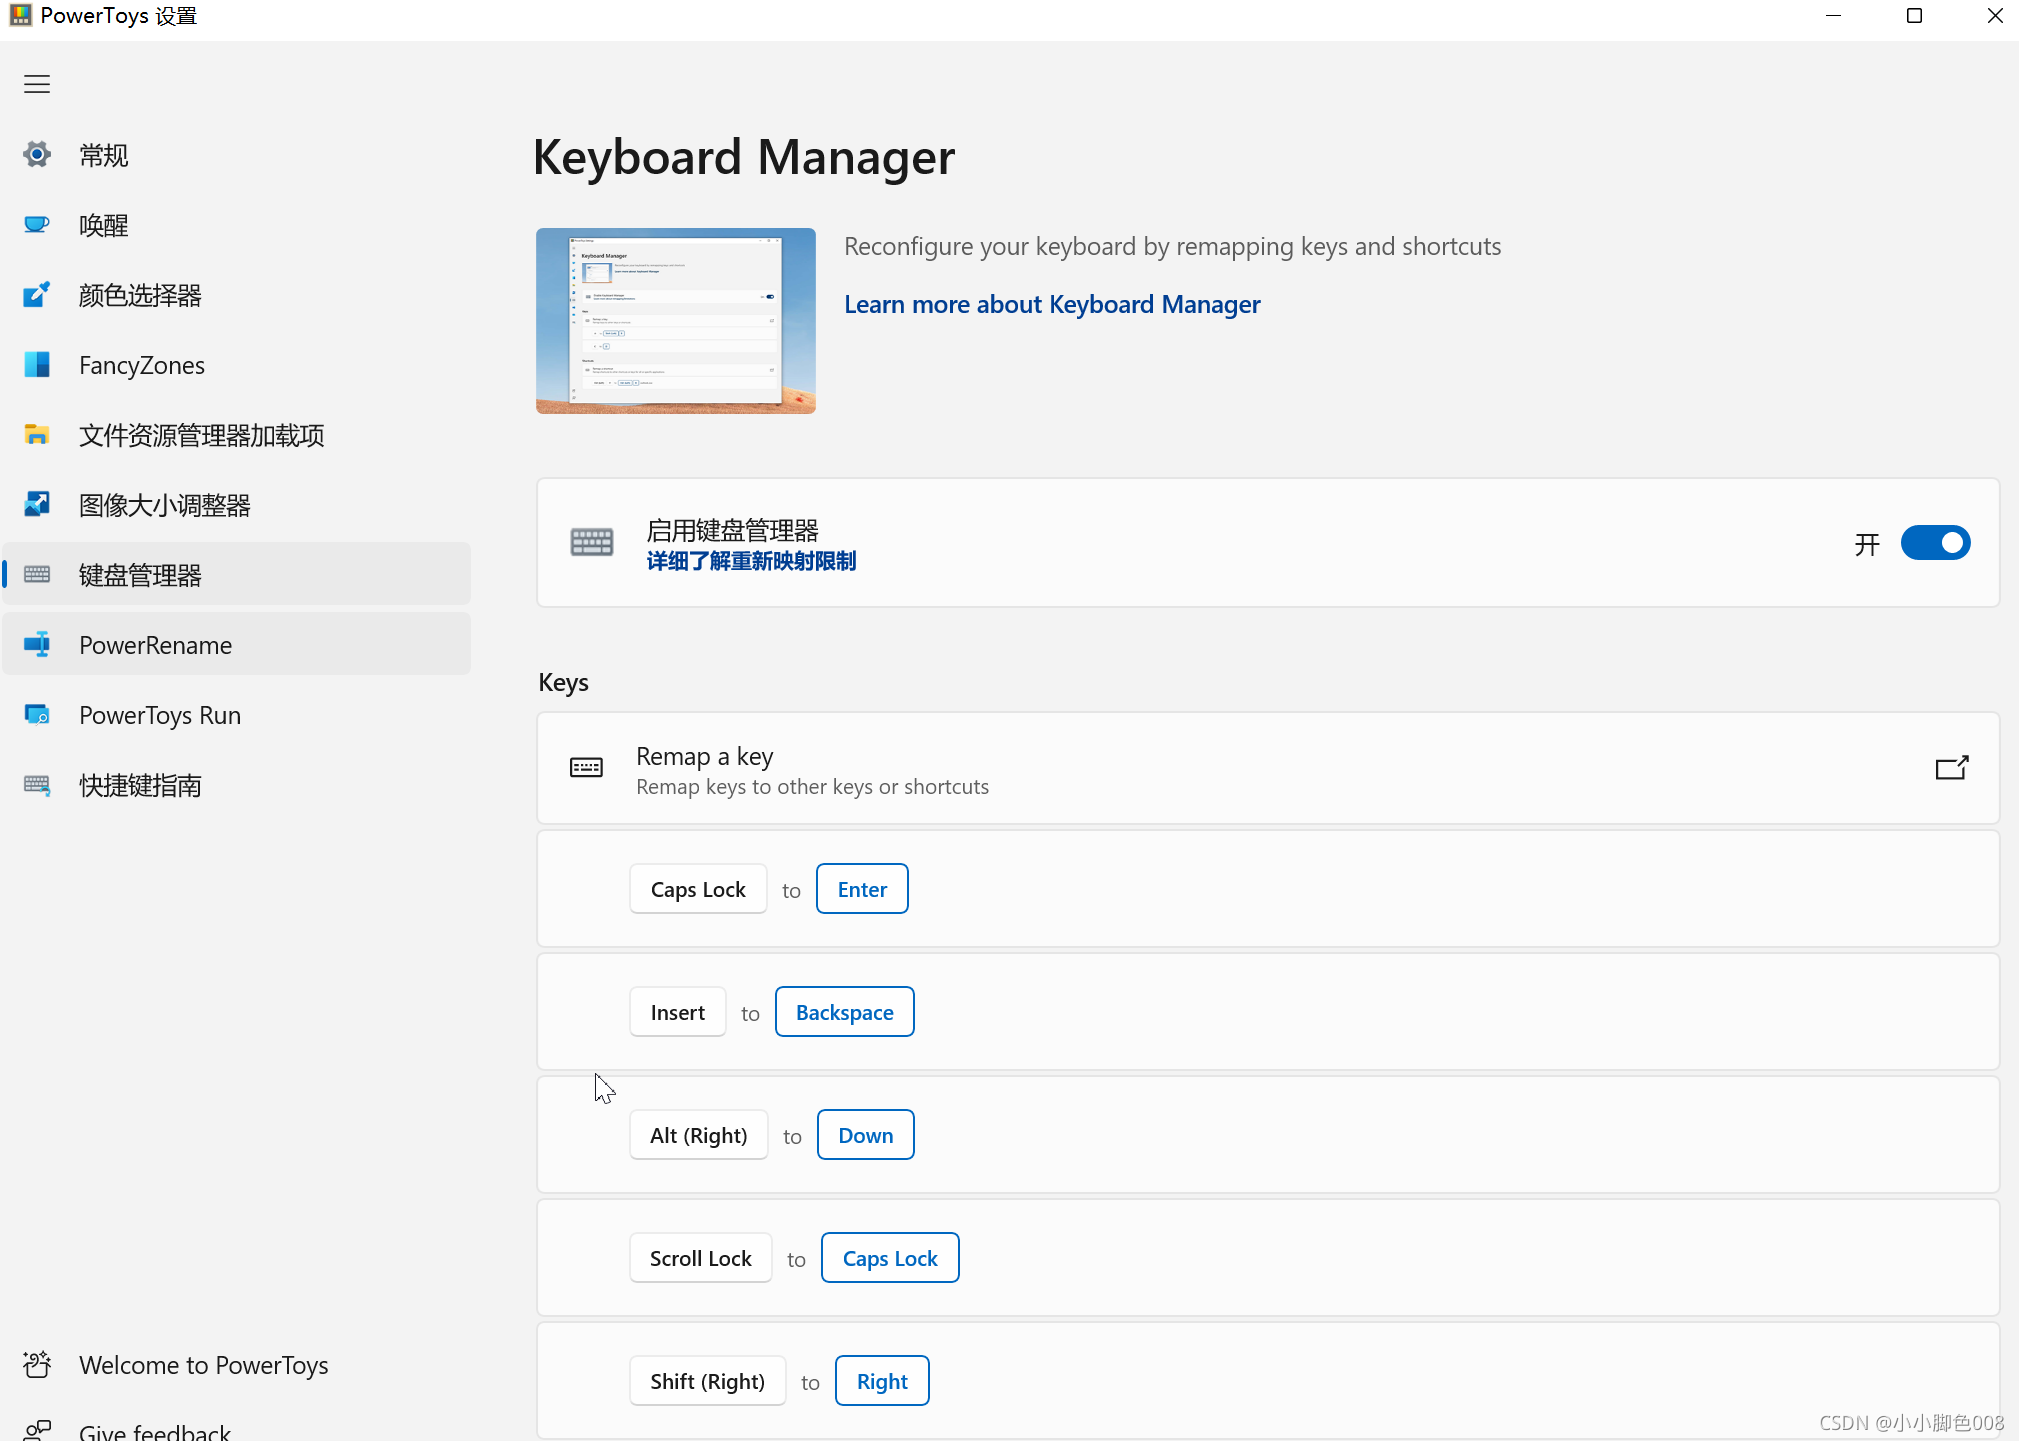Viewport: 2019px width, 1441px height.
Task: Click the Keyboard Manager preview thumbnail
Action: [x=676, y=321]
